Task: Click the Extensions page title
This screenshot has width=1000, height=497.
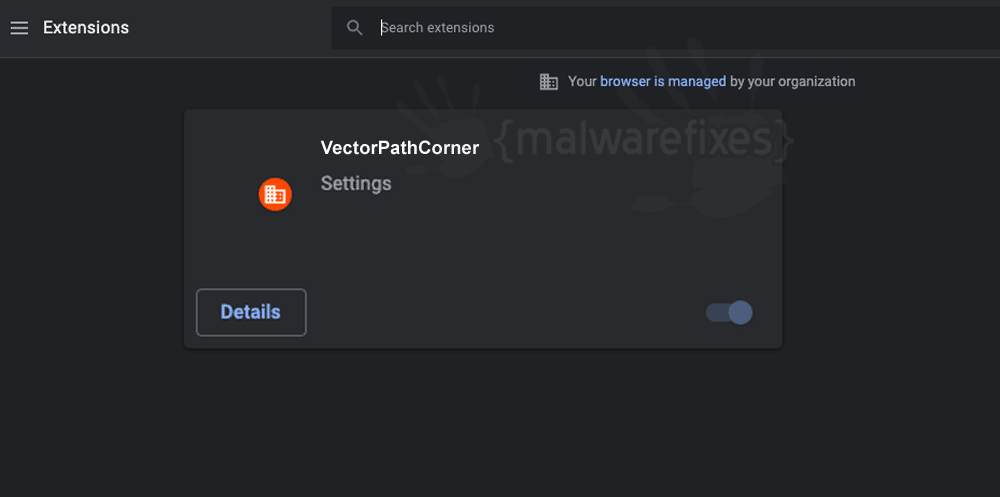Action: coord(86,28)
